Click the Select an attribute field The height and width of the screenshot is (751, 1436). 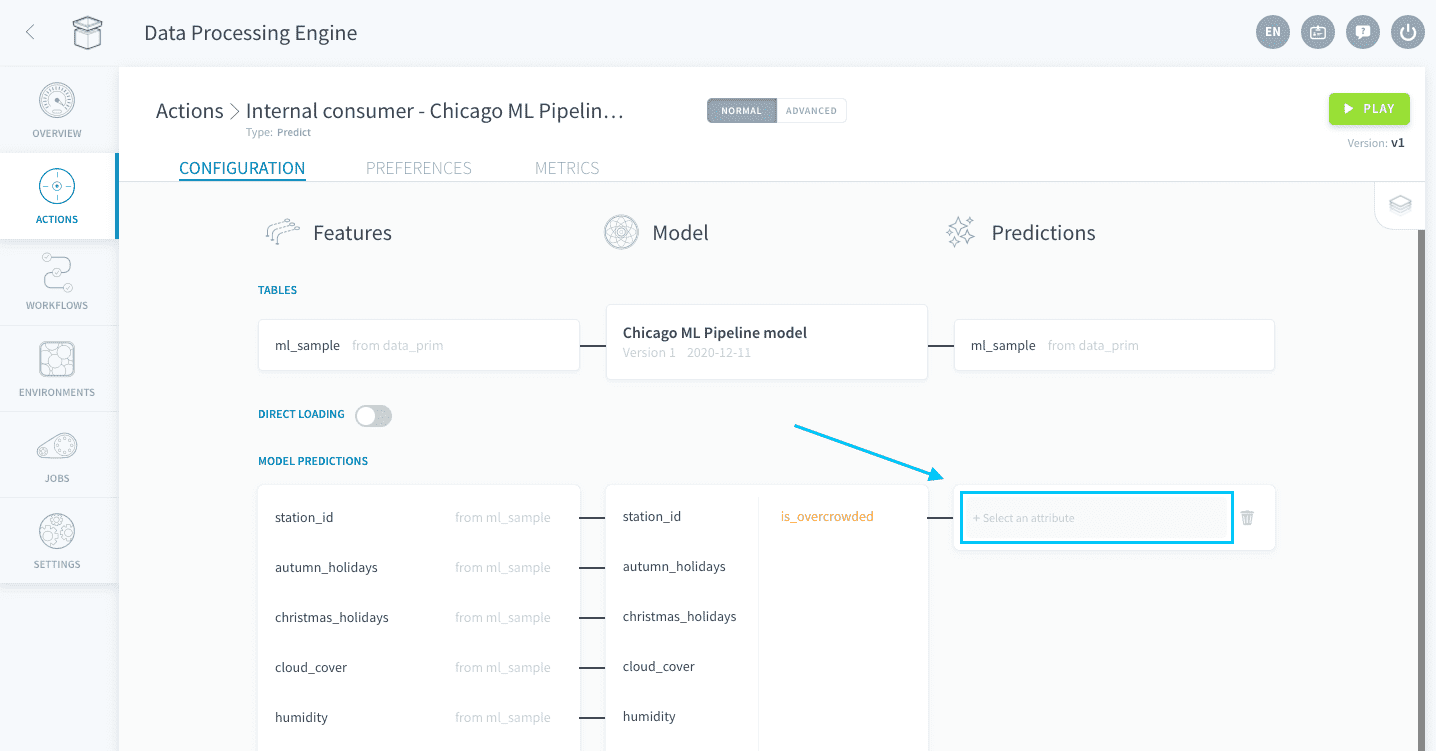click(1096, 517)
